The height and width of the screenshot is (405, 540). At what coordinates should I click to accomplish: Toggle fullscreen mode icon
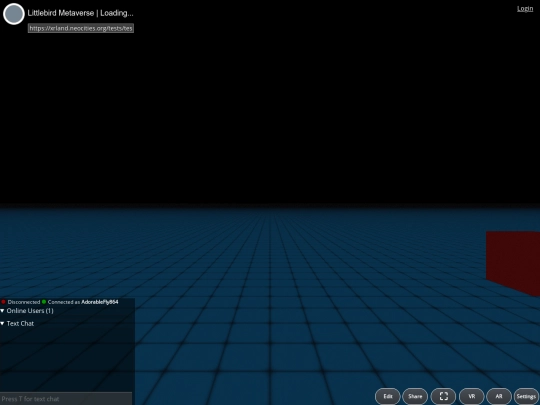coord(444,396)
